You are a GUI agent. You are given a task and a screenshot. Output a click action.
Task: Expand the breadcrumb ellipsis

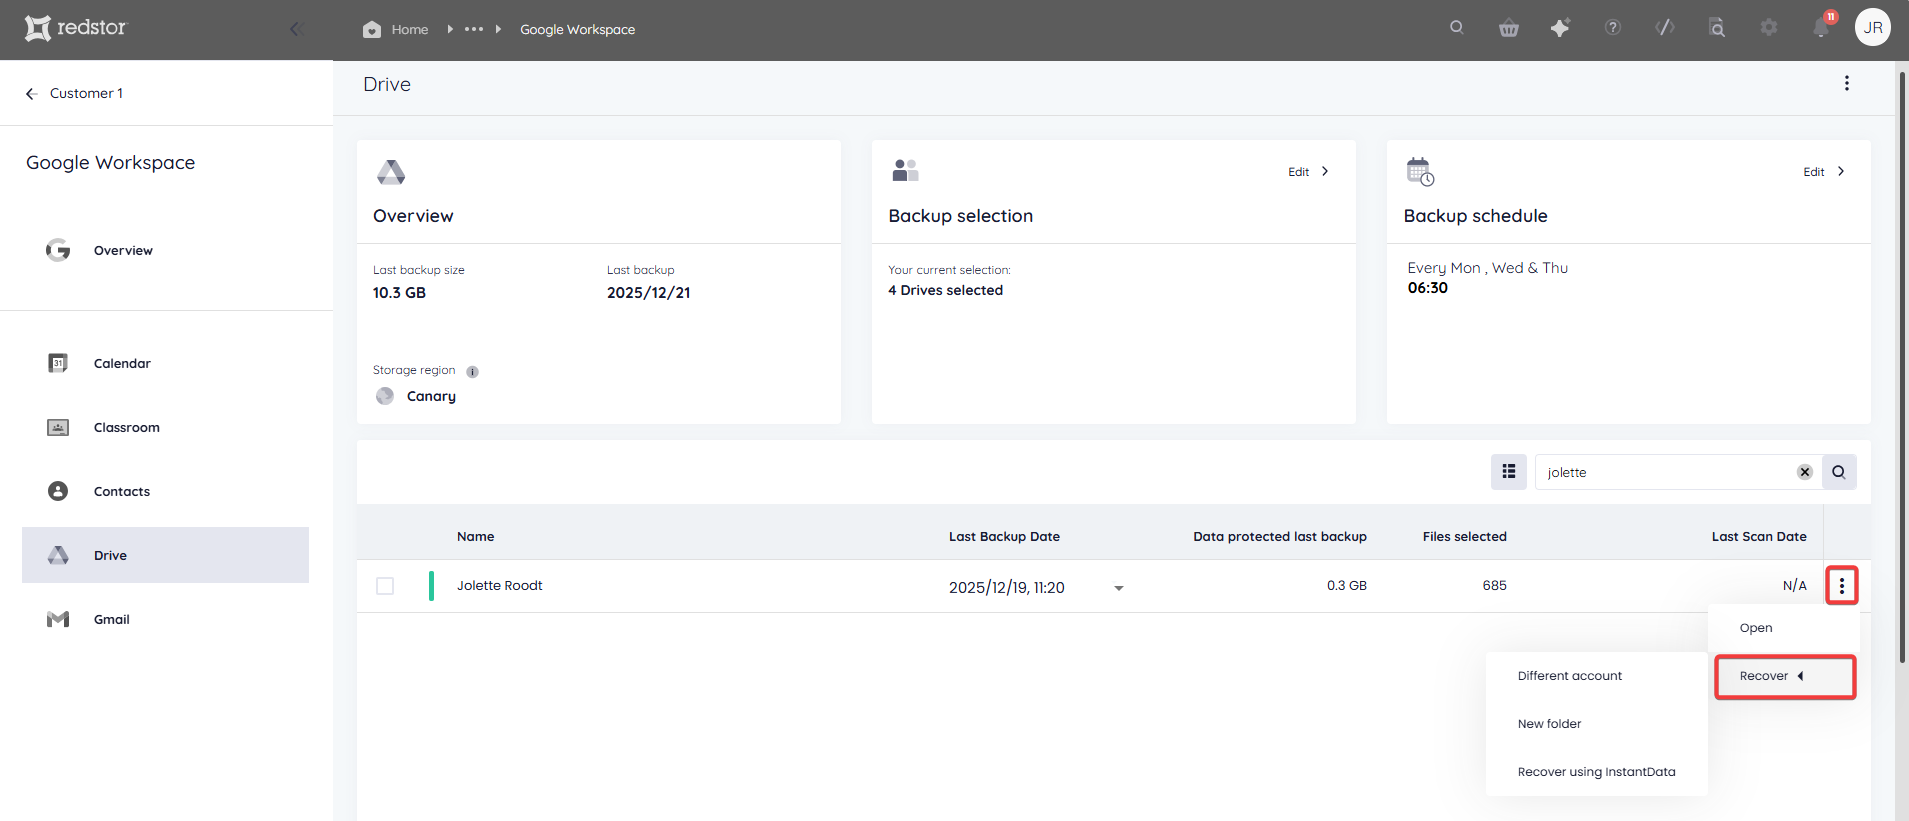click(x=474, y=29)
